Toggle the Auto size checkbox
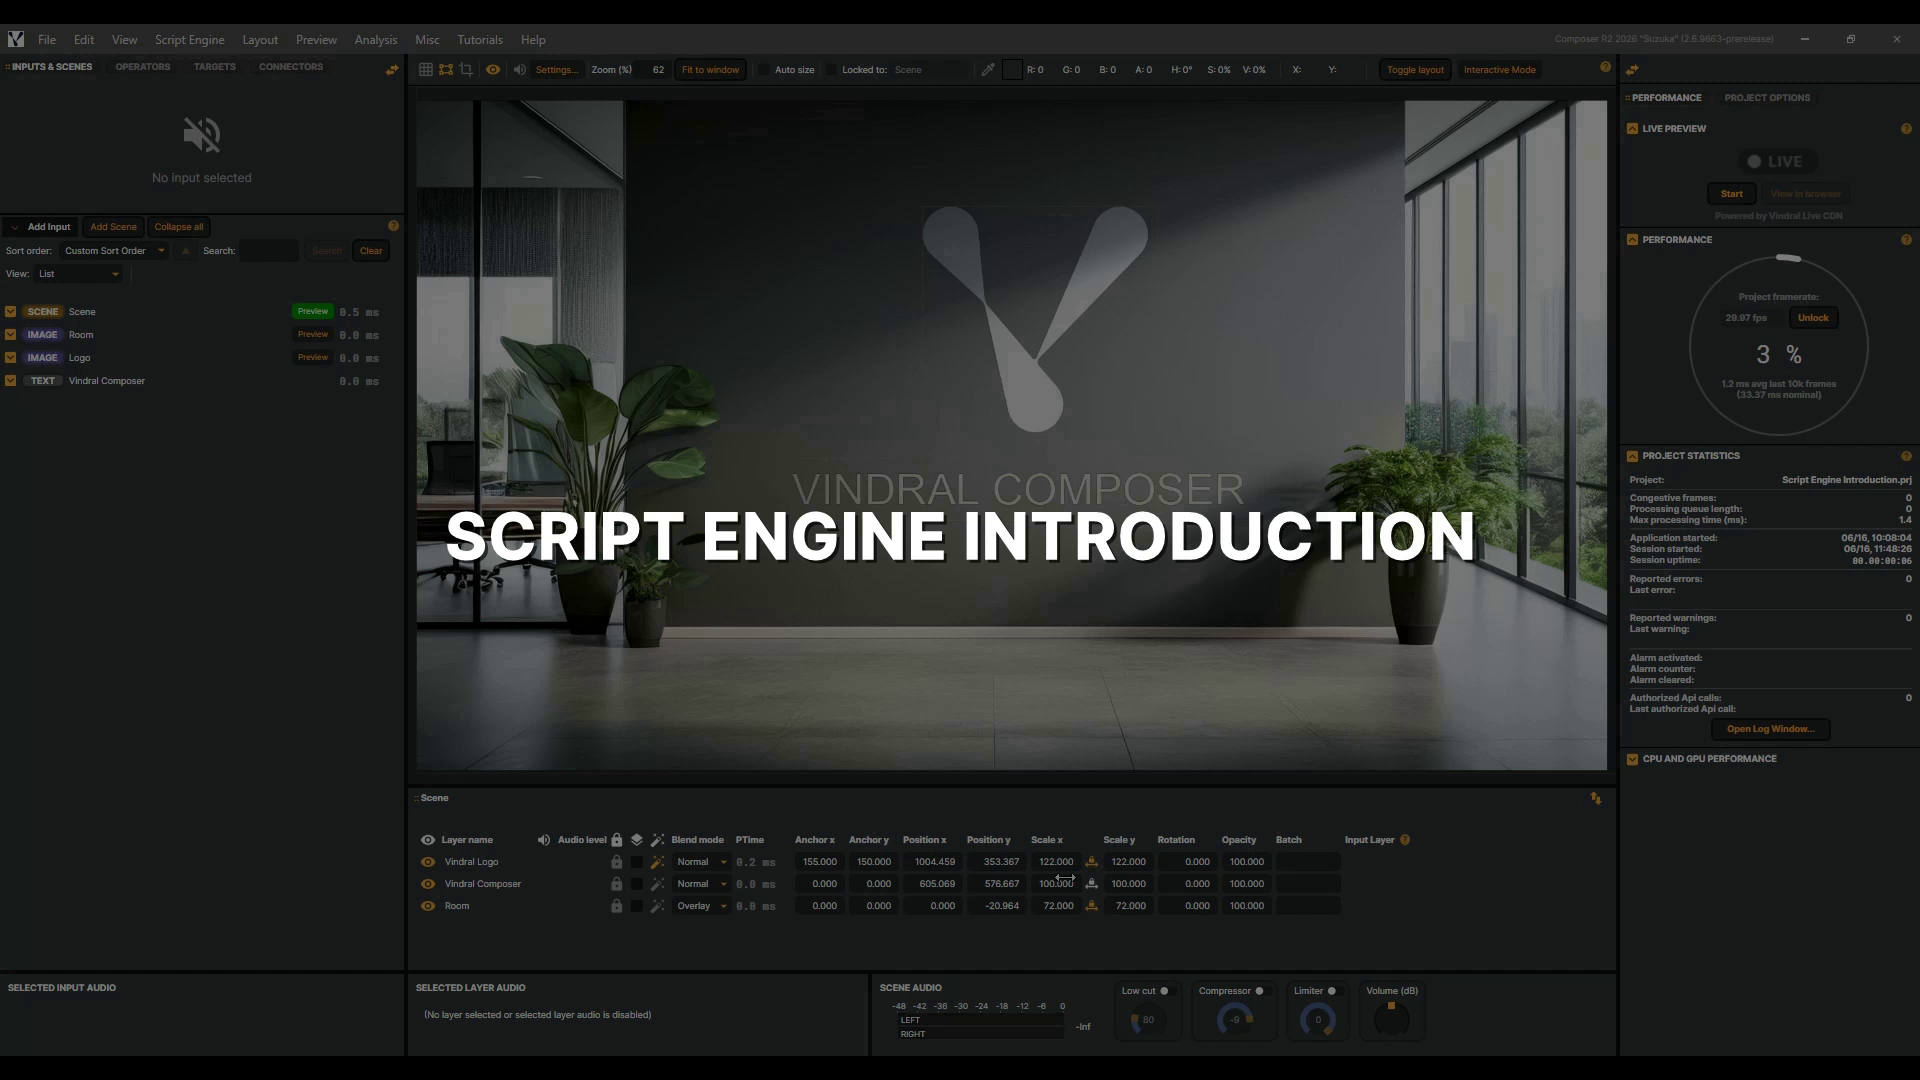This screenshot has width=1920, height=1080. 764,70
